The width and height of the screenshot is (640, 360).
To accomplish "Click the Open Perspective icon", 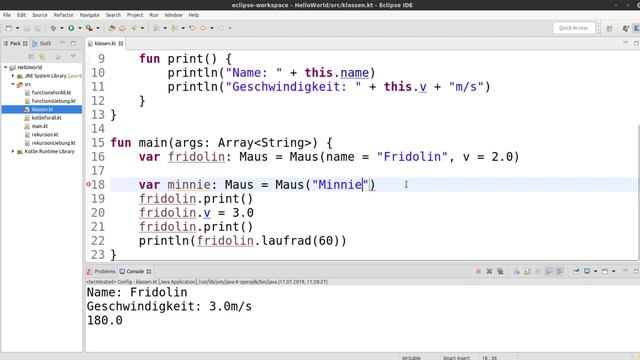I will [x=609, y=28].
